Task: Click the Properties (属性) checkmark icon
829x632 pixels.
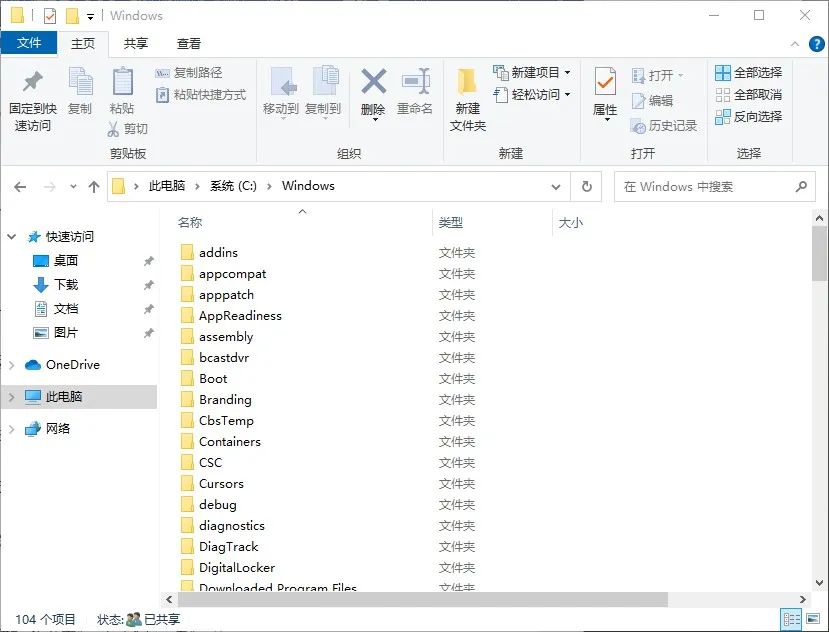Action: pos(605,81)
